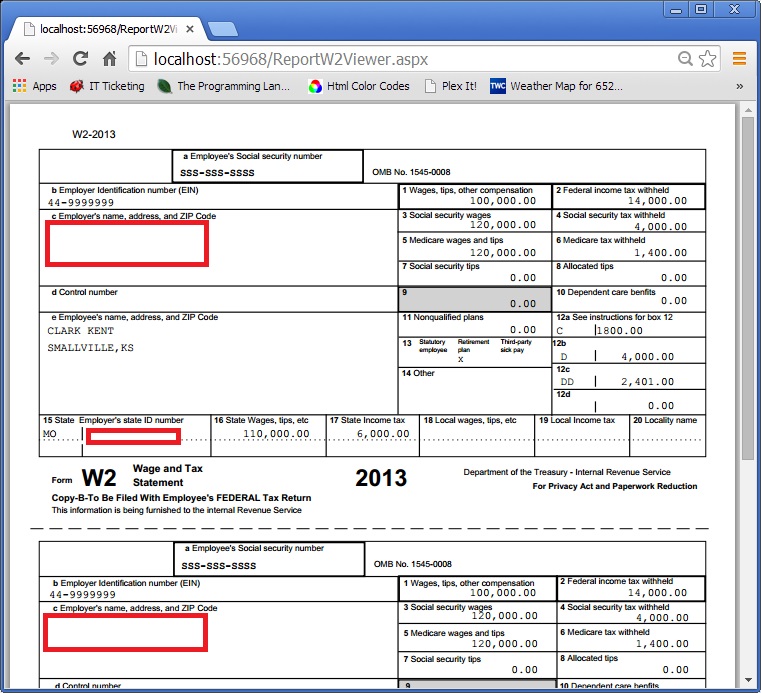This screenshot has height=693, width=761.
Task: Click the browser forward arrow
Action: point(51,59)
